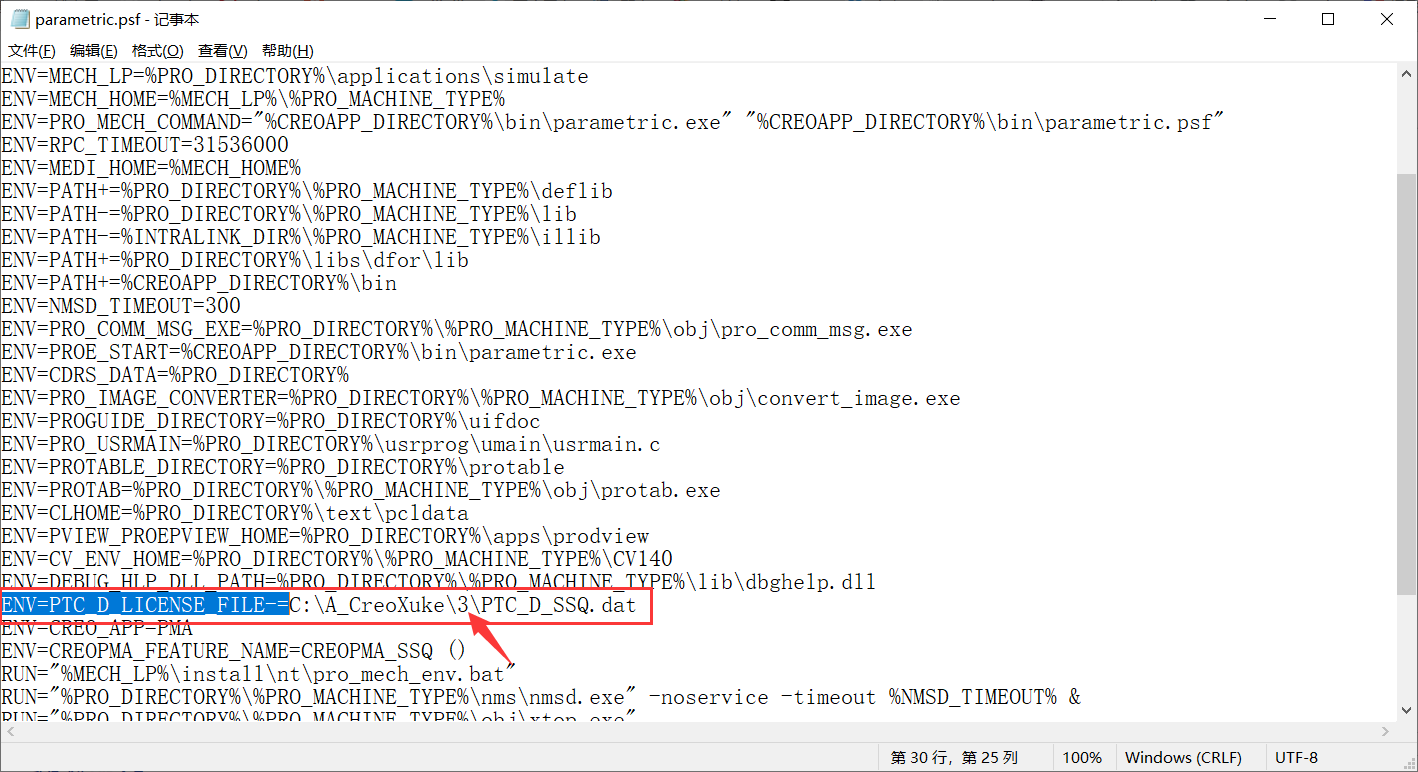The width and height of the screenshot is (1418, 772).
Task: Open the 文件(F) menu
Action: [x=32, y=51]
